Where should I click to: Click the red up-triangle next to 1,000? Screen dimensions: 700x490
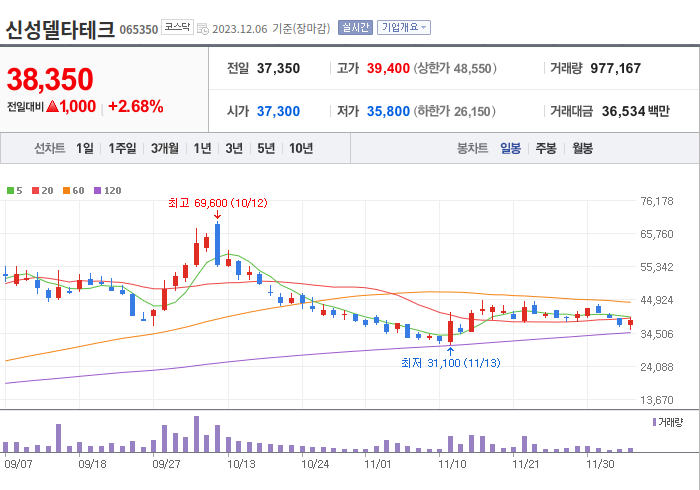pos(52,106)
